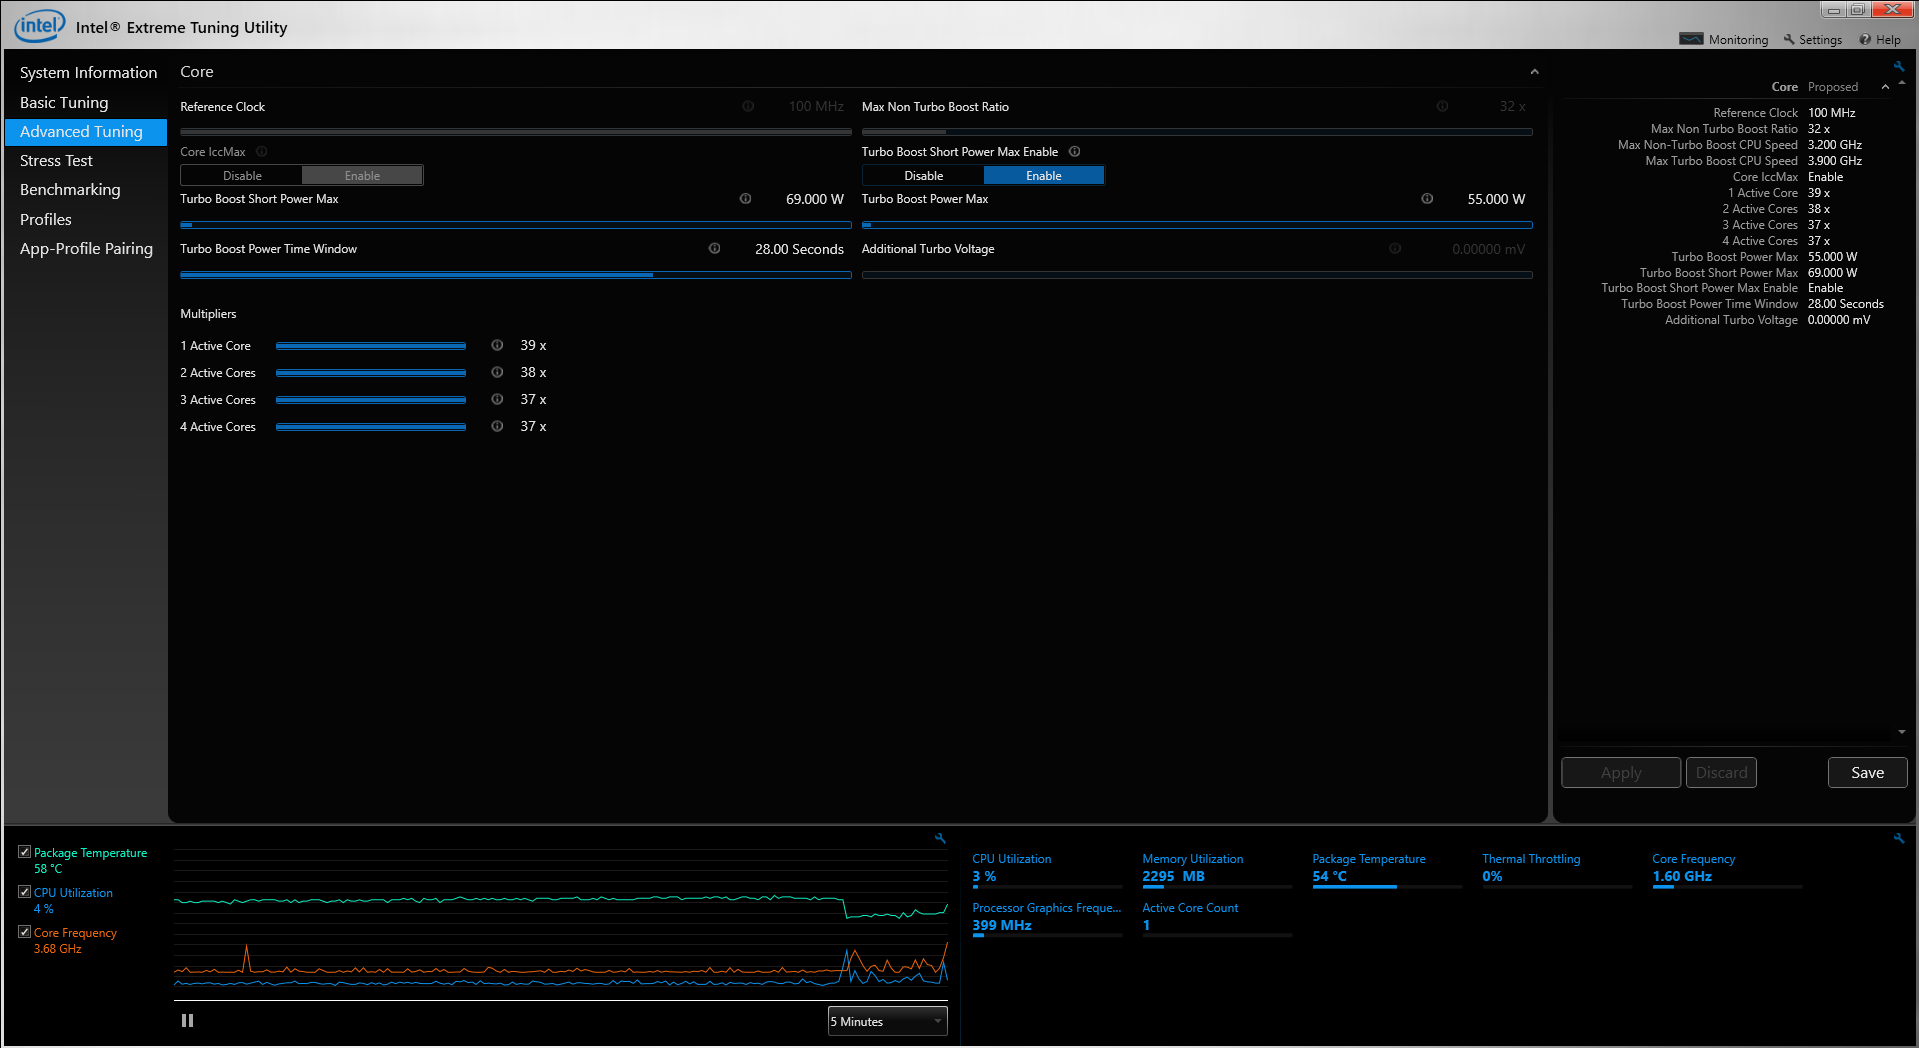Click info icon for Additional Turbo Voltage
This screenshot has height=1048, width=1919.
click(x=1395, y=249)
